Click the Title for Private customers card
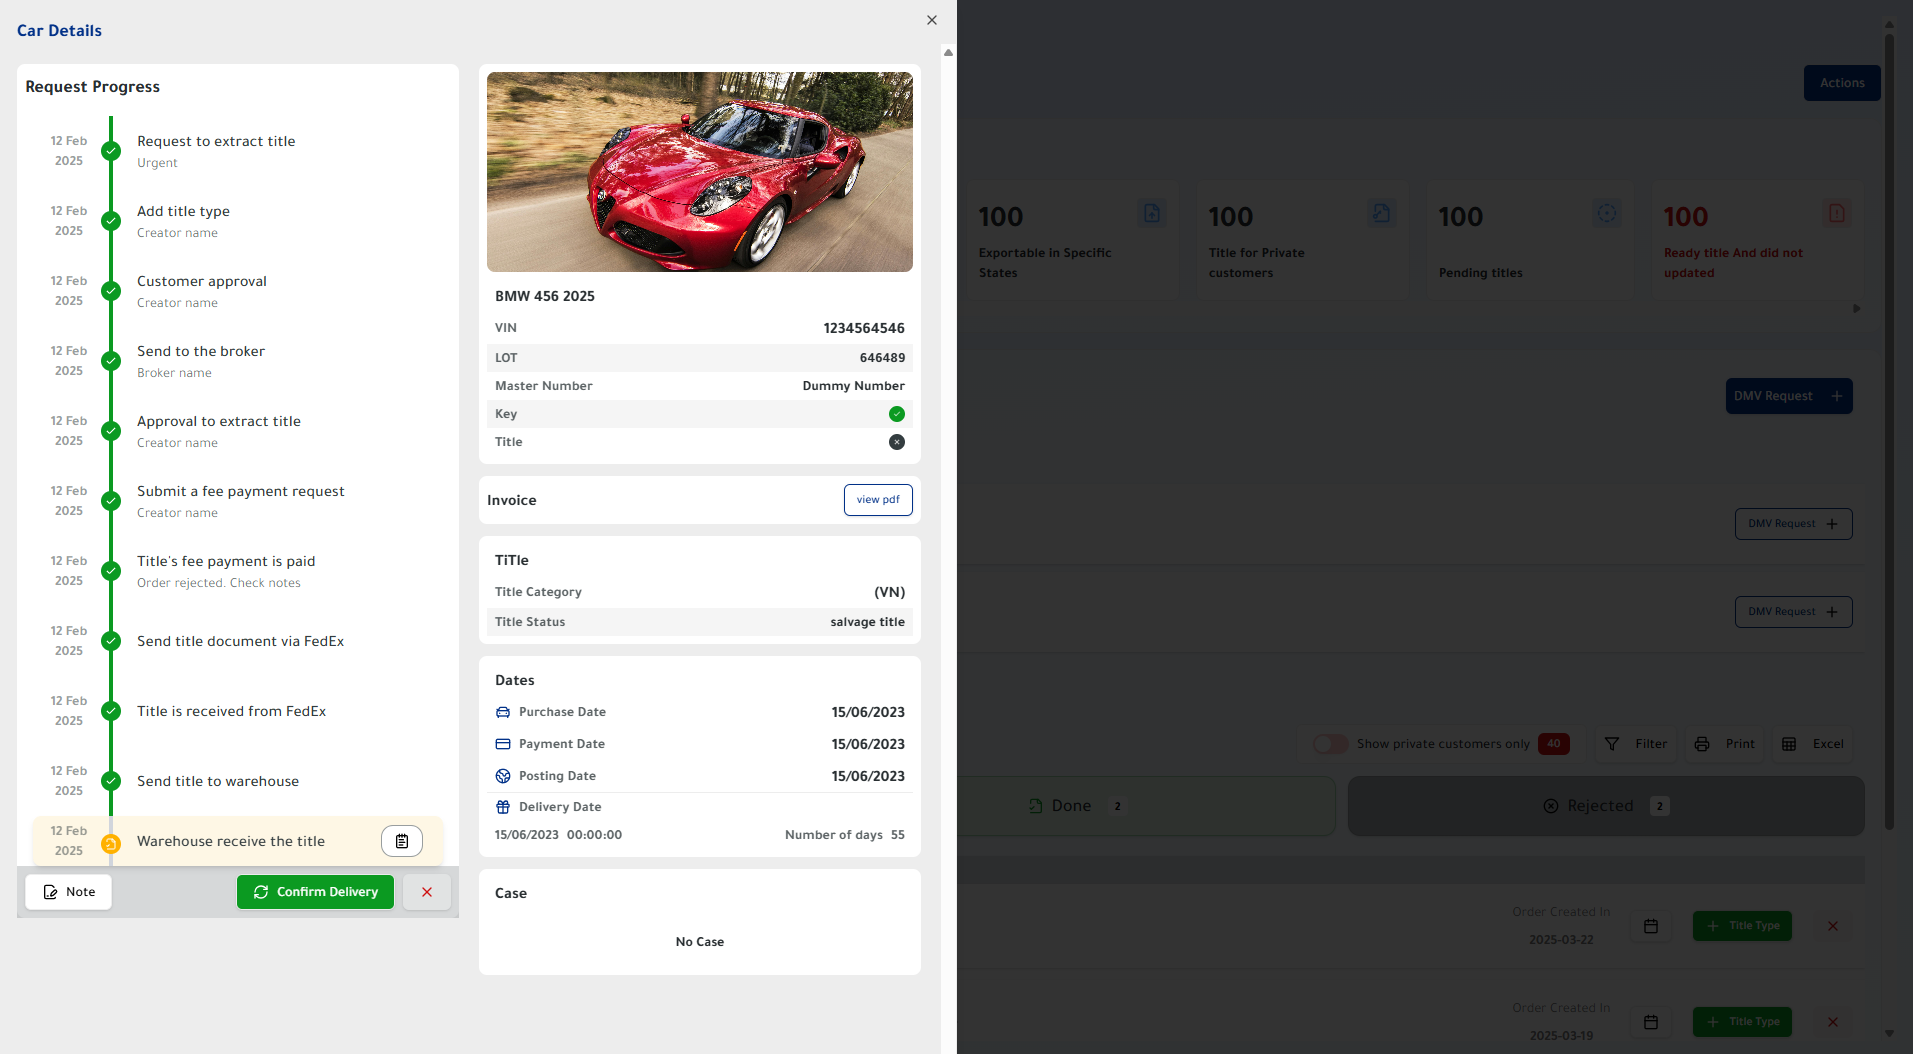The height and width of the screenshot is (1054, 1913). coord(1301,240)
